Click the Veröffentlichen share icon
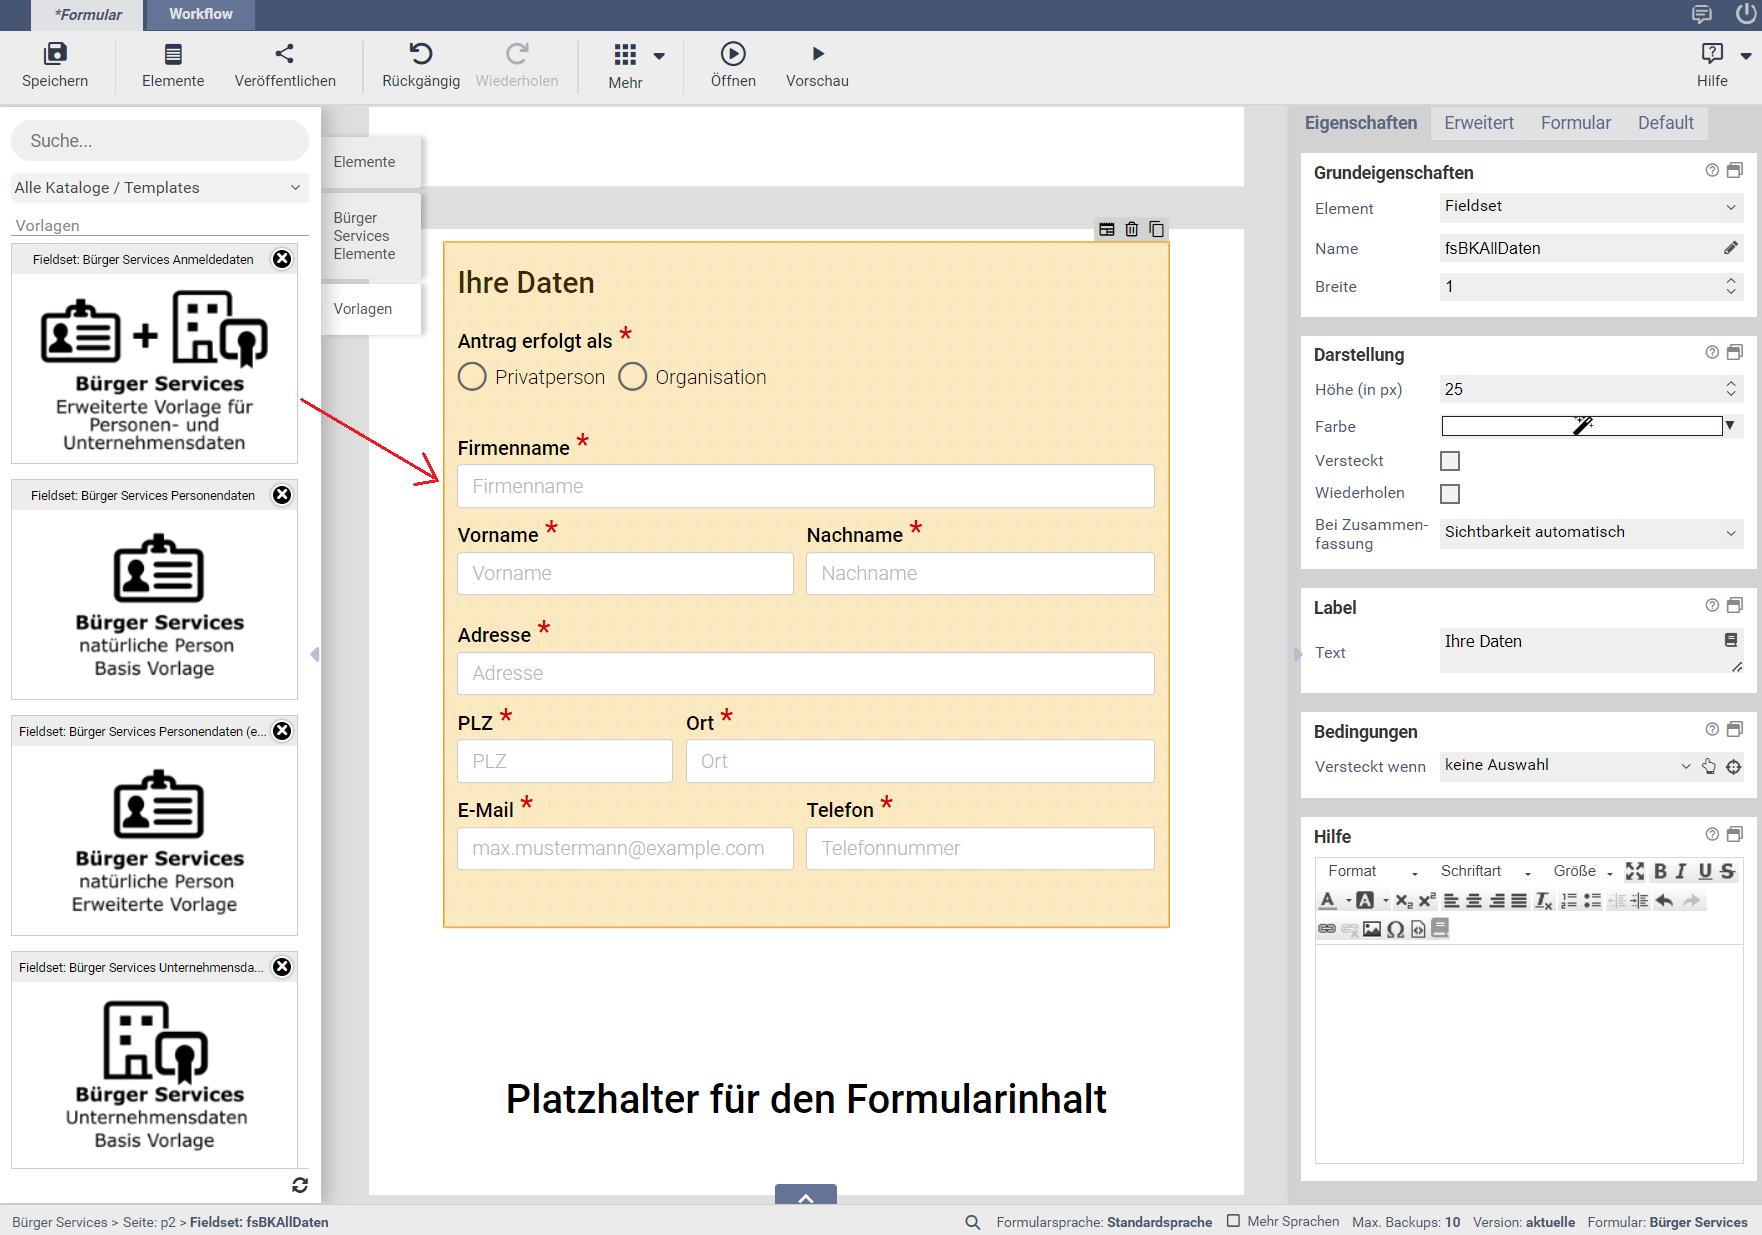 (x=285, y=54)
